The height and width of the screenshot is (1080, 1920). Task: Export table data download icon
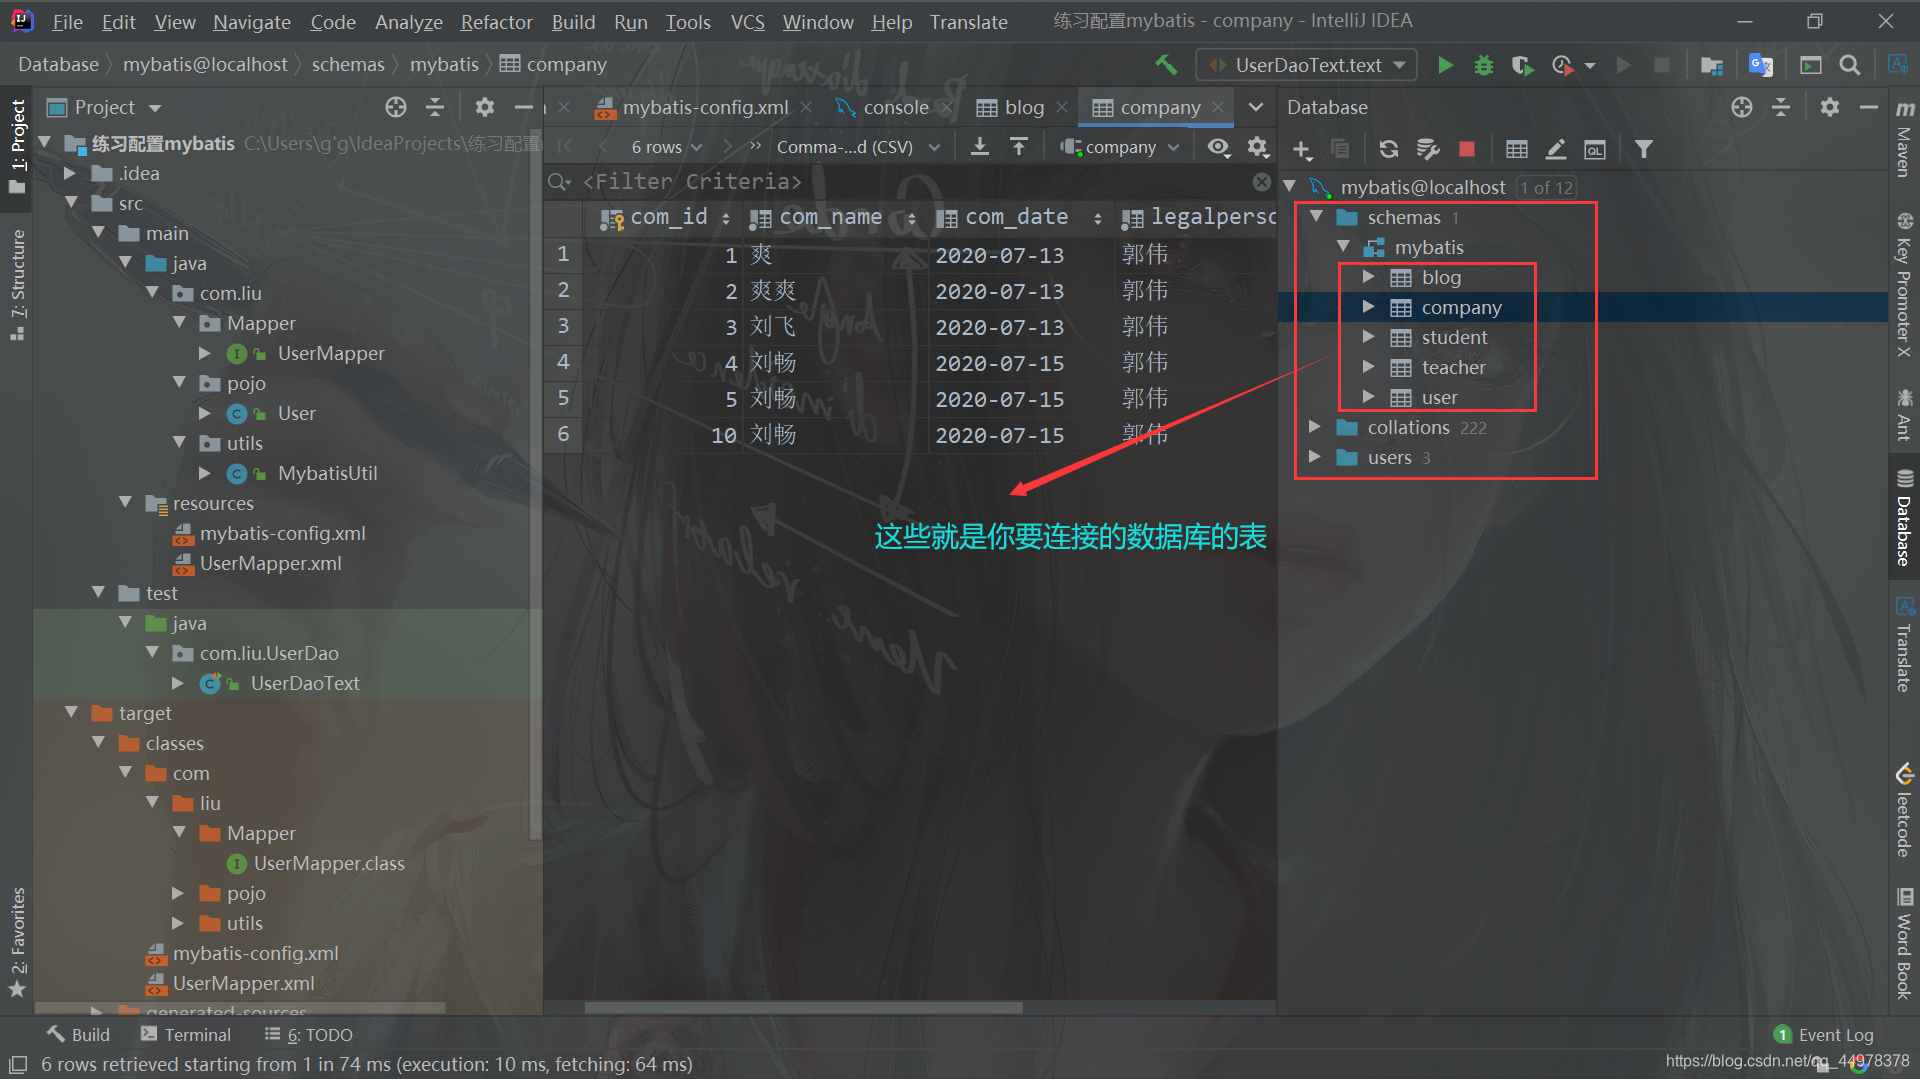click(x=980, y=147)
